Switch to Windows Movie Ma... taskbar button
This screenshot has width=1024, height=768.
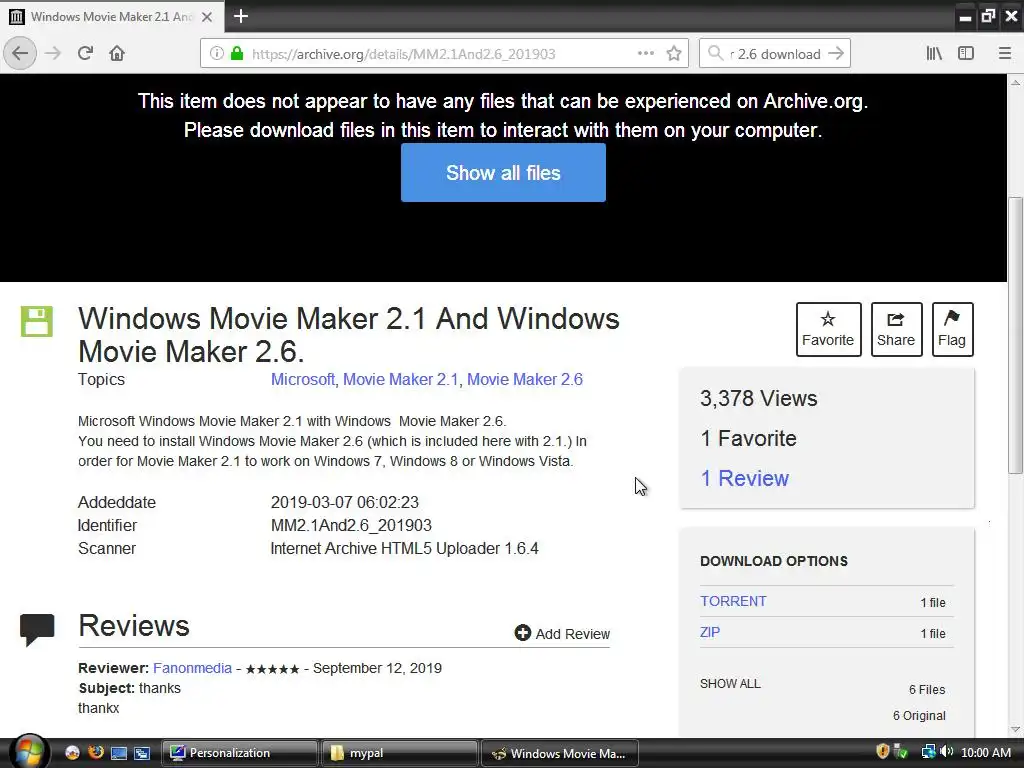559,753
